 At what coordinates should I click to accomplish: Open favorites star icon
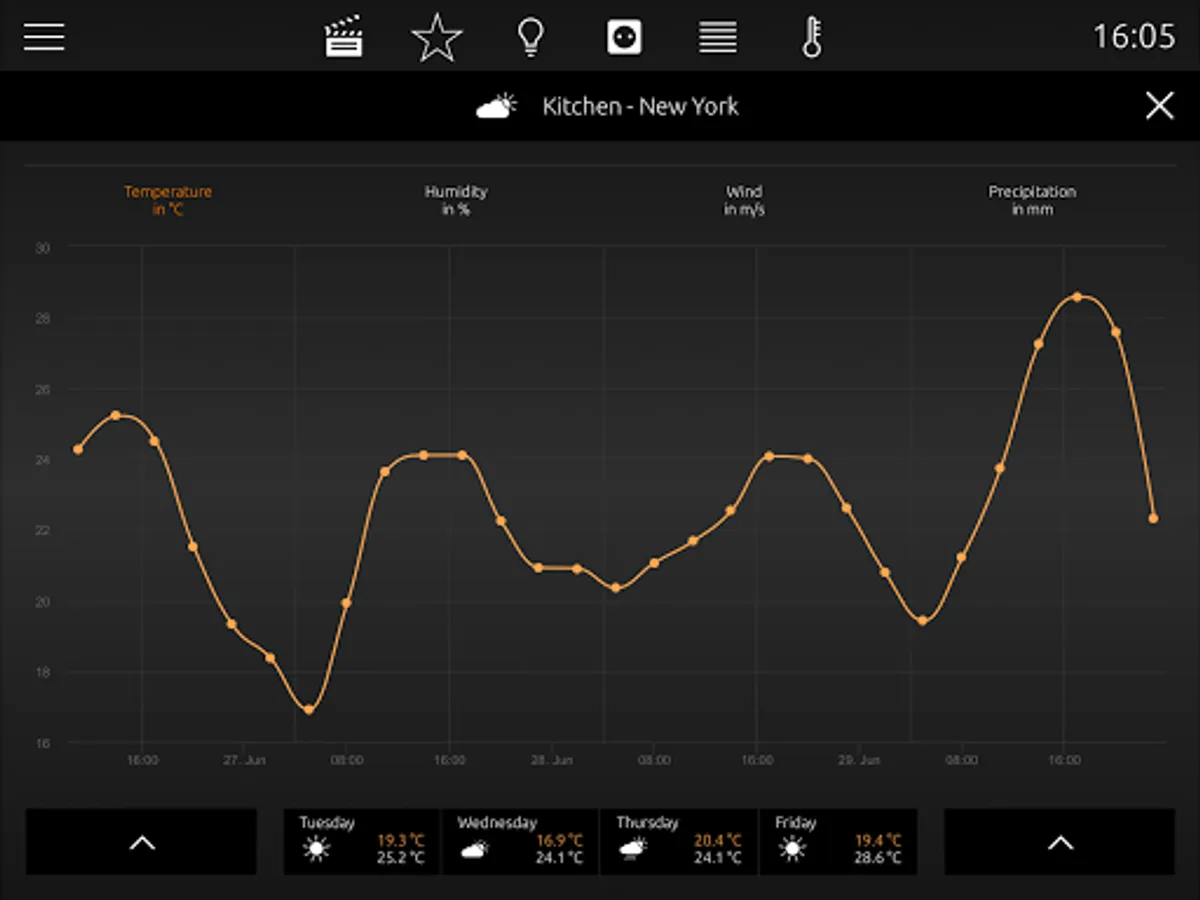click(x=437, y=38)
